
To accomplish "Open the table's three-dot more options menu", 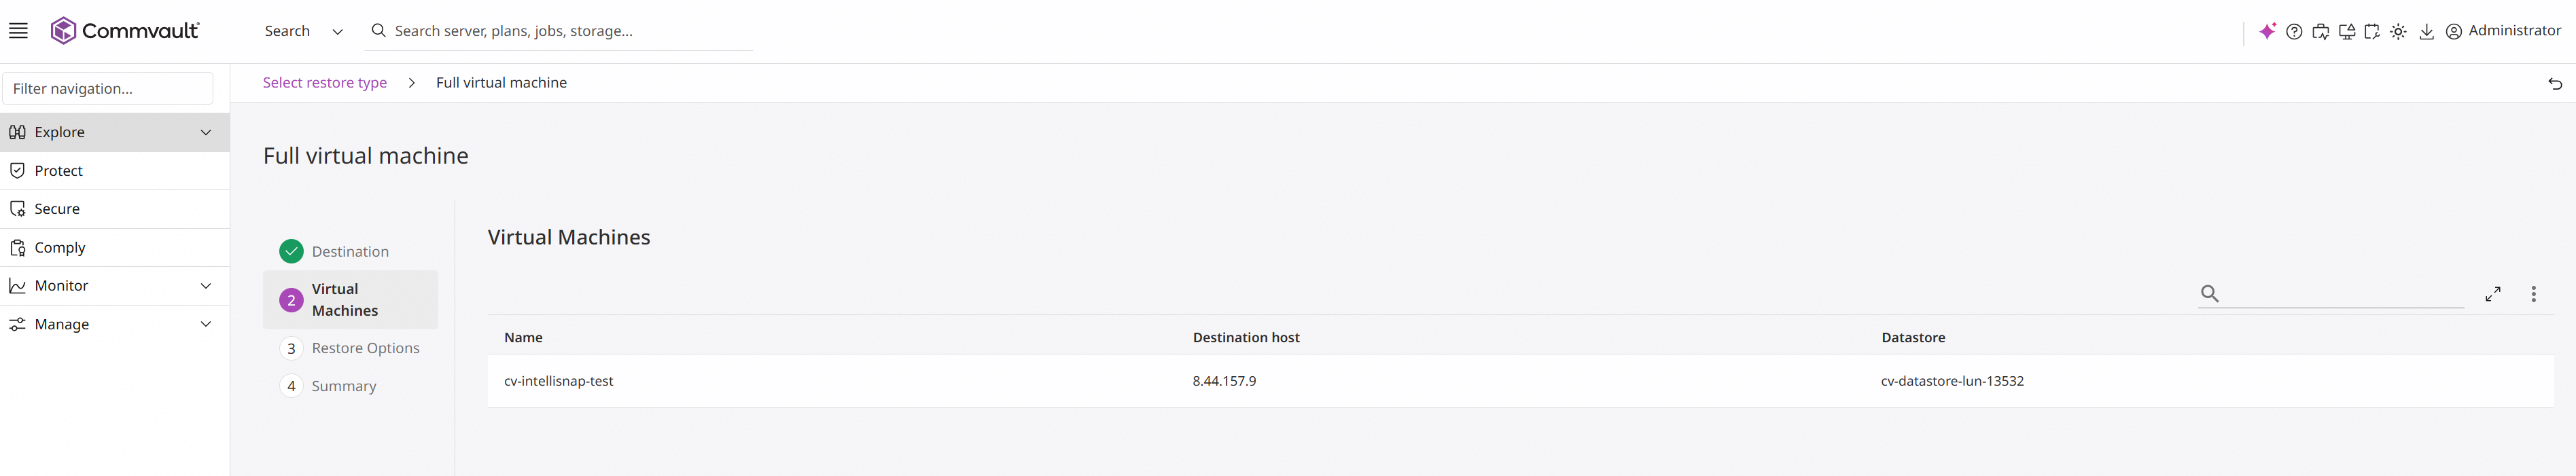I will (2533, 294).
